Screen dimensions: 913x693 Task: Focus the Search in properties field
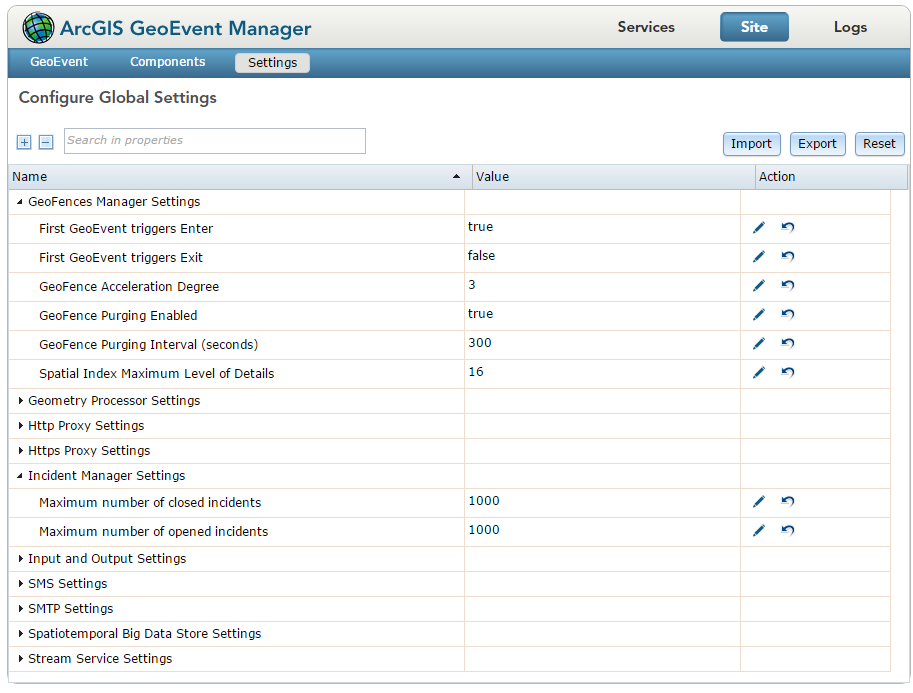pos(215,141)
